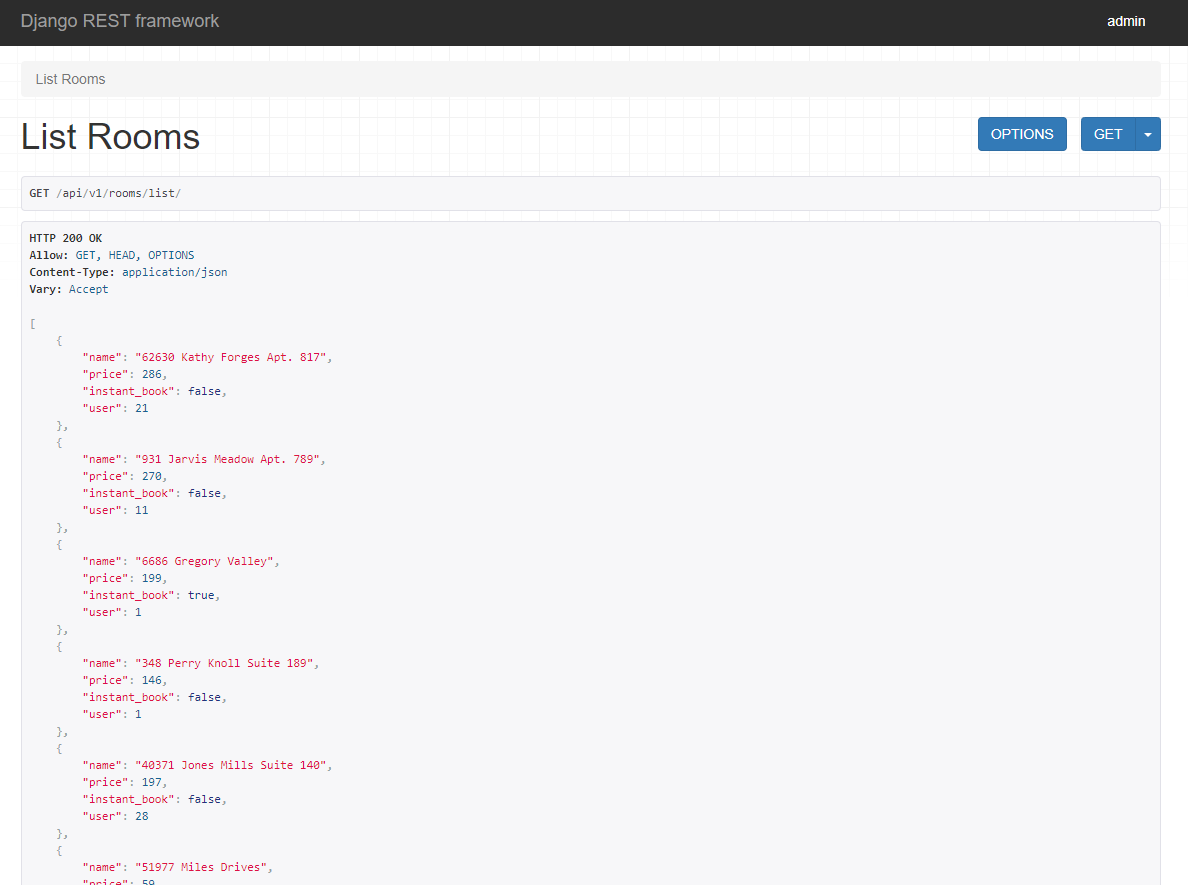
Task: Select the price value 146 of Perry Knoll
Action: pos(151,679)
